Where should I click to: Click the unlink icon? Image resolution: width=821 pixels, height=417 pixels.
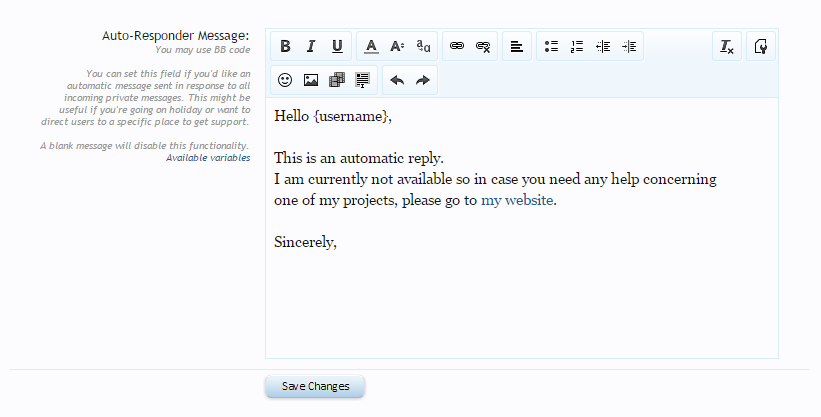tap(483, 46)
